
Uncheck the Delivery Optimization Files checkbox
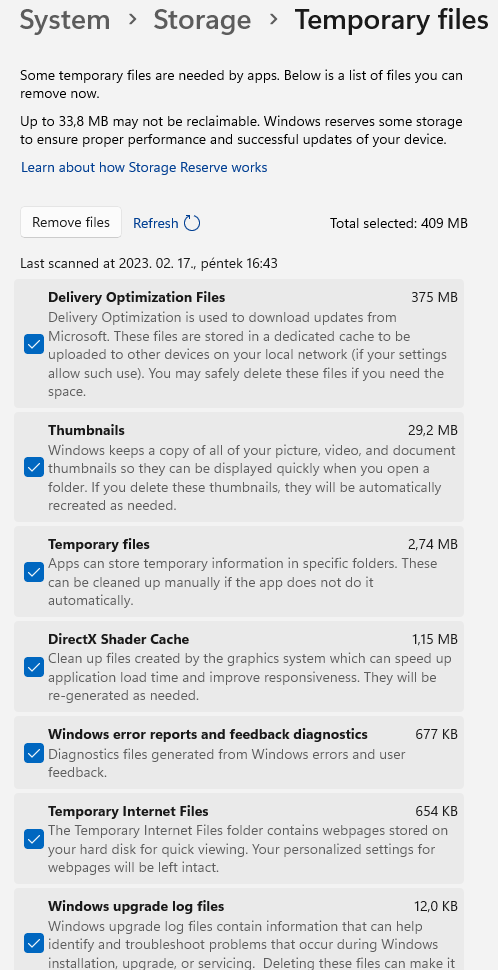tap(33, 344)
